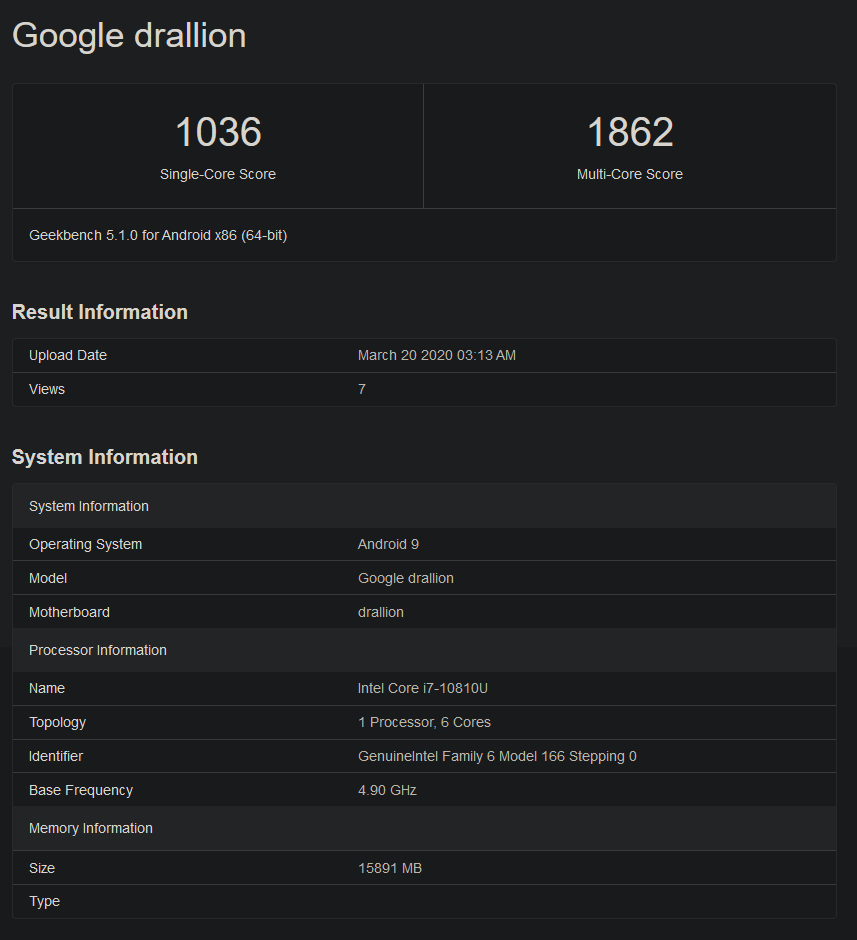The height and width of the screenshot is (940, 857).
Task: Click the bold System Information heading
Action: coord(105,457)
